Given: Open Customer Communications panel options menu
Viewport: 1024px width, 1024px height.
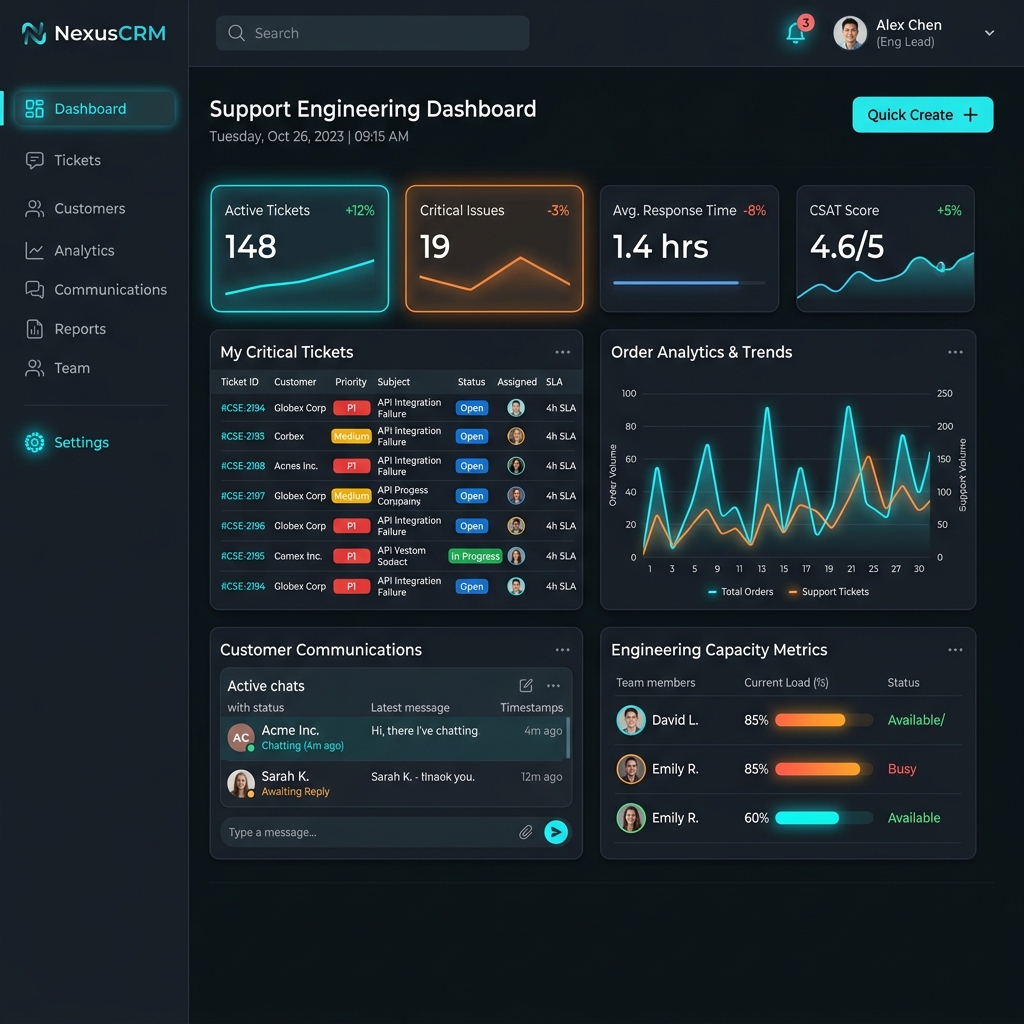Looking at the screenshot, I should pos(562,650).
